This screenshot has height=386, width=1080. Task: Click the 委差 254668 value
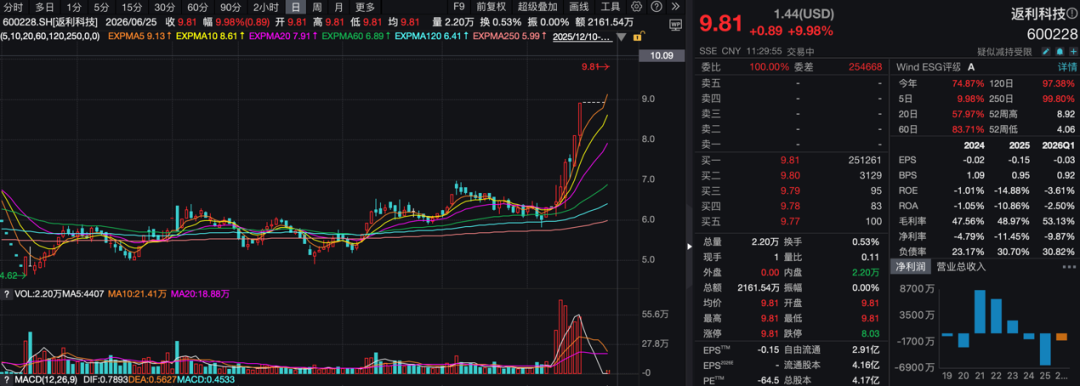pos(864,67)
